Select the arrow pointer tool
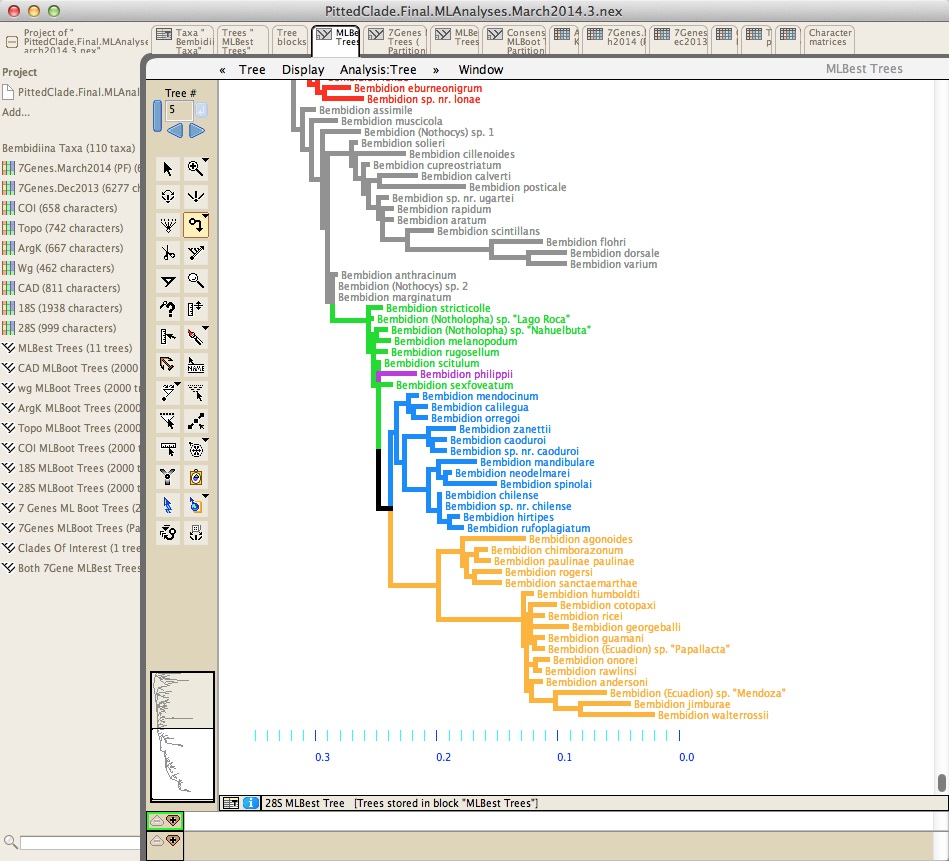 (168, 170)
